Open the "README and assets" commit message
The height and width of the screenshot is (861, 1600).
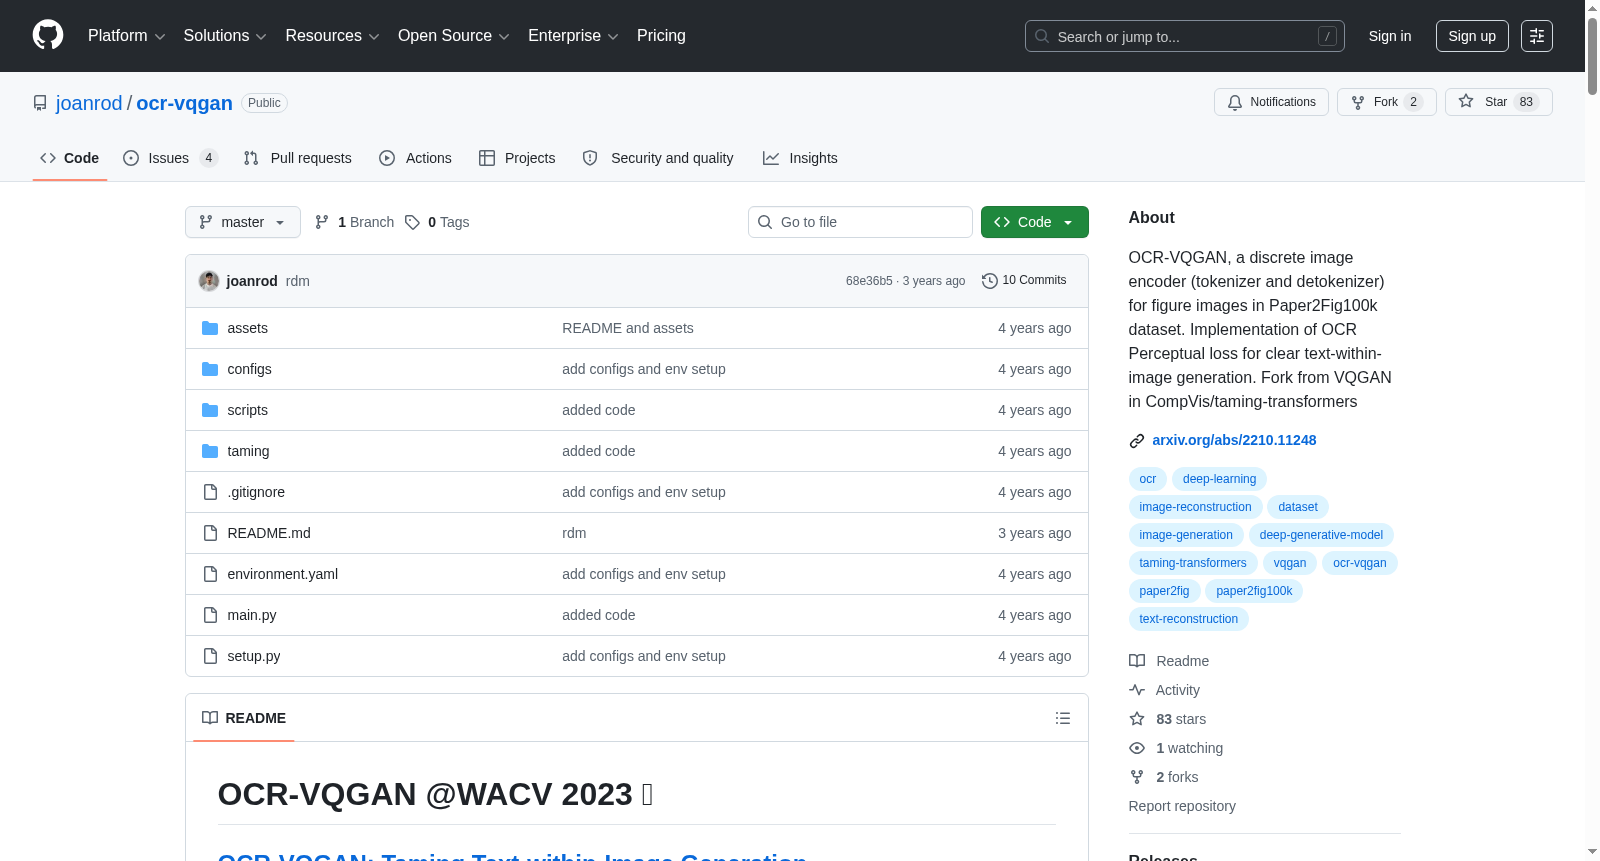click(628, 328)
